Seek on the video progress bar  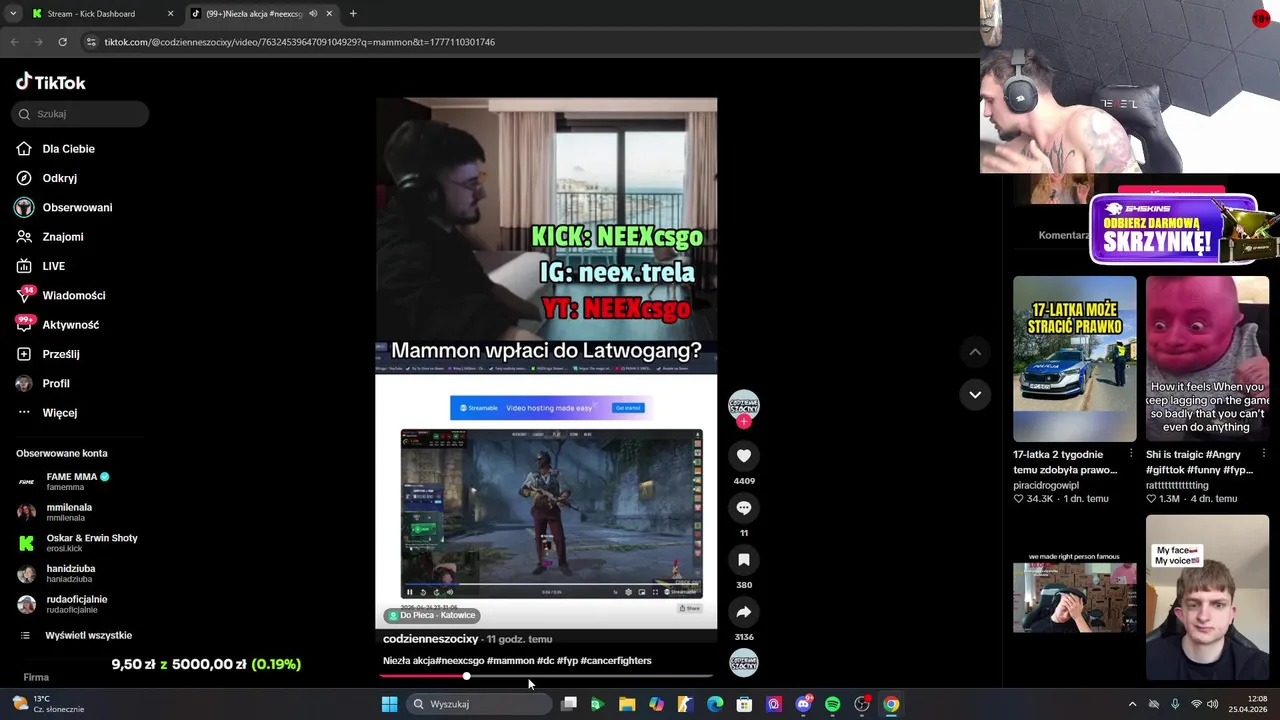point(546,676)
